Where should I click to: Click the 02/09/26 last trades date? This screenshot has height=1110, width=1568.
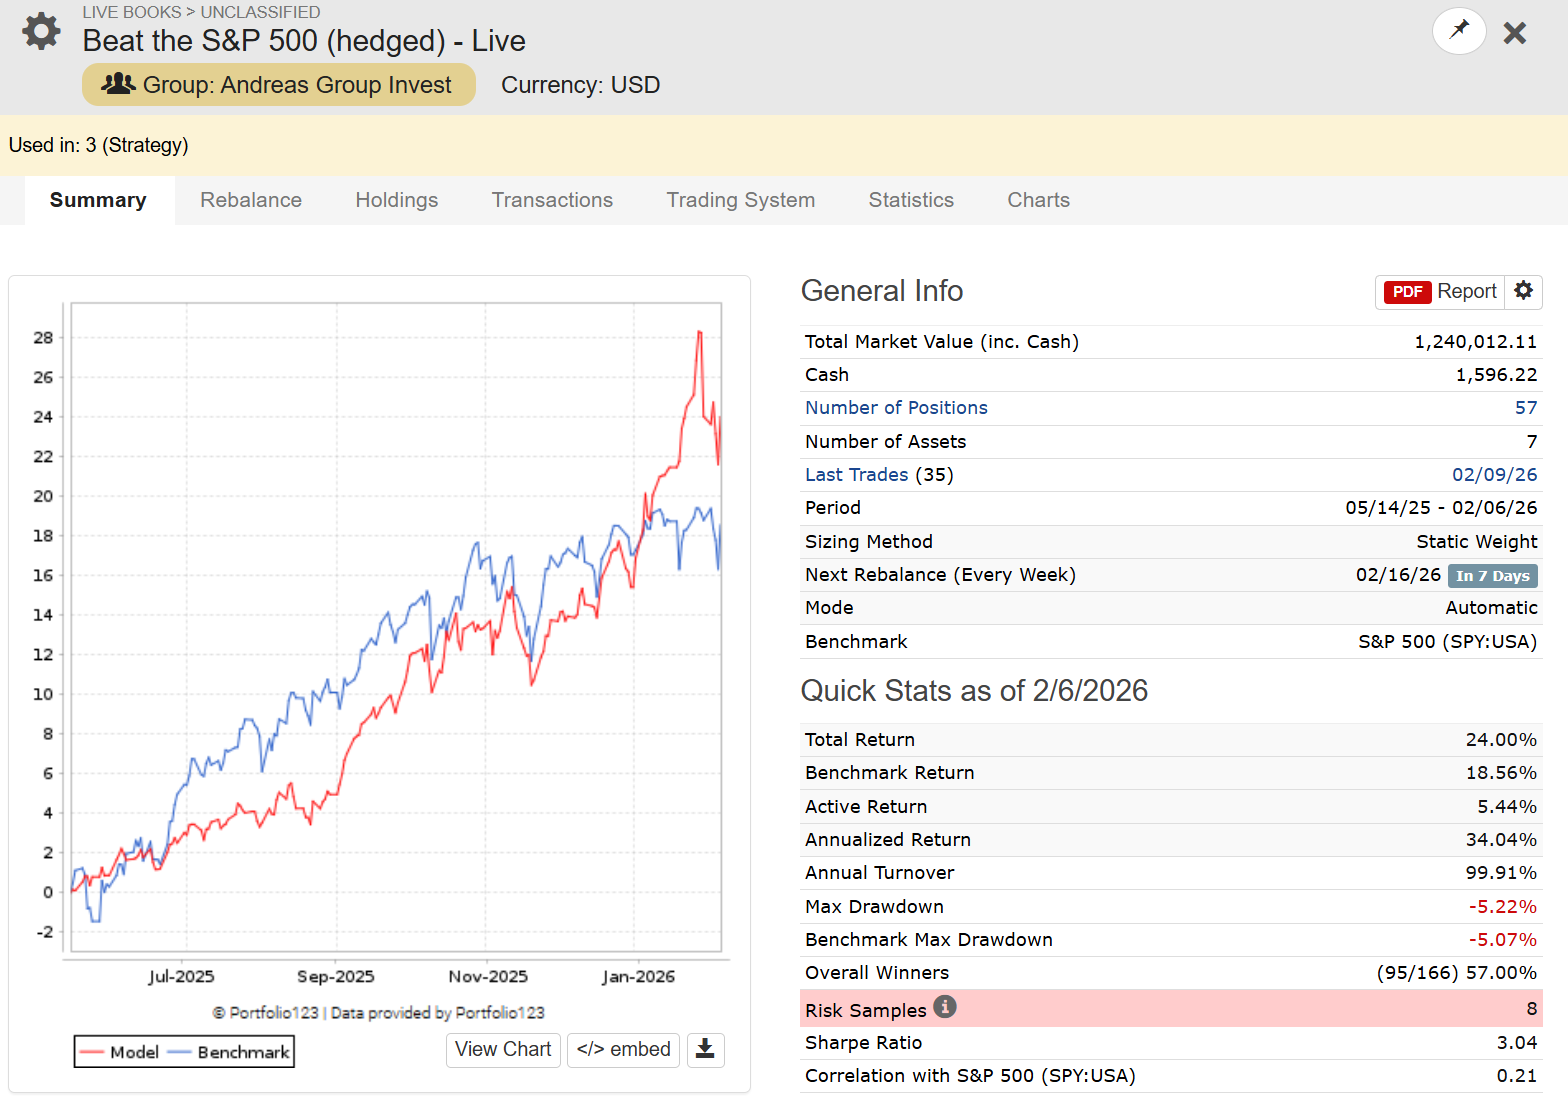point(1494,475)
